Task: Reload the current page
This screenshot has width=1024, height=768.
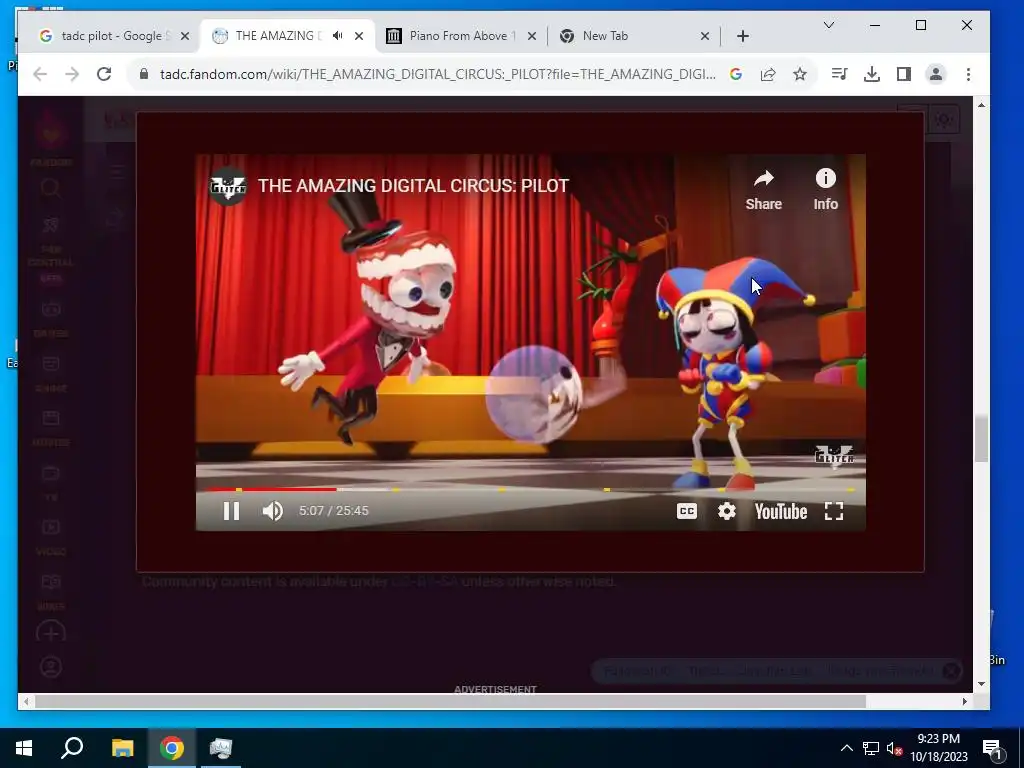Action: tap(104, 74)
